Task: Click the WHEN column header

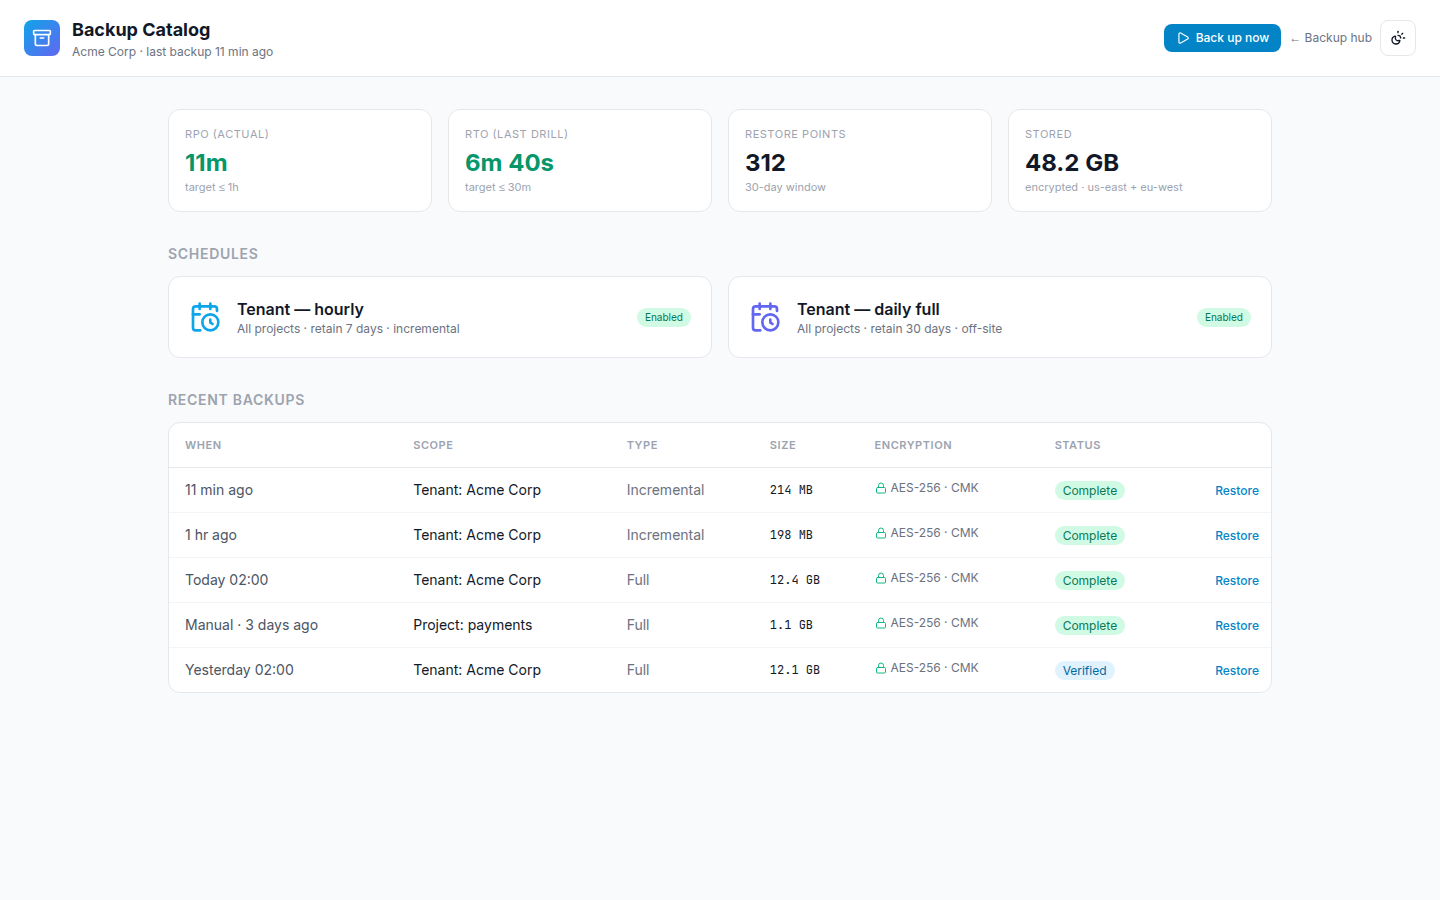Action: click(203, 445)
